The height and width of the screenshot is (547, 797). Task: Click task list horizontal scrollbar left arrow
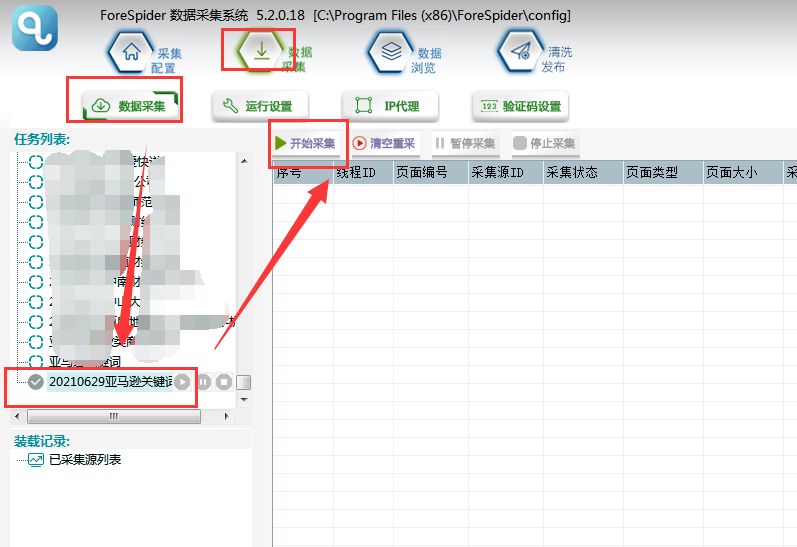click(17, 416)
